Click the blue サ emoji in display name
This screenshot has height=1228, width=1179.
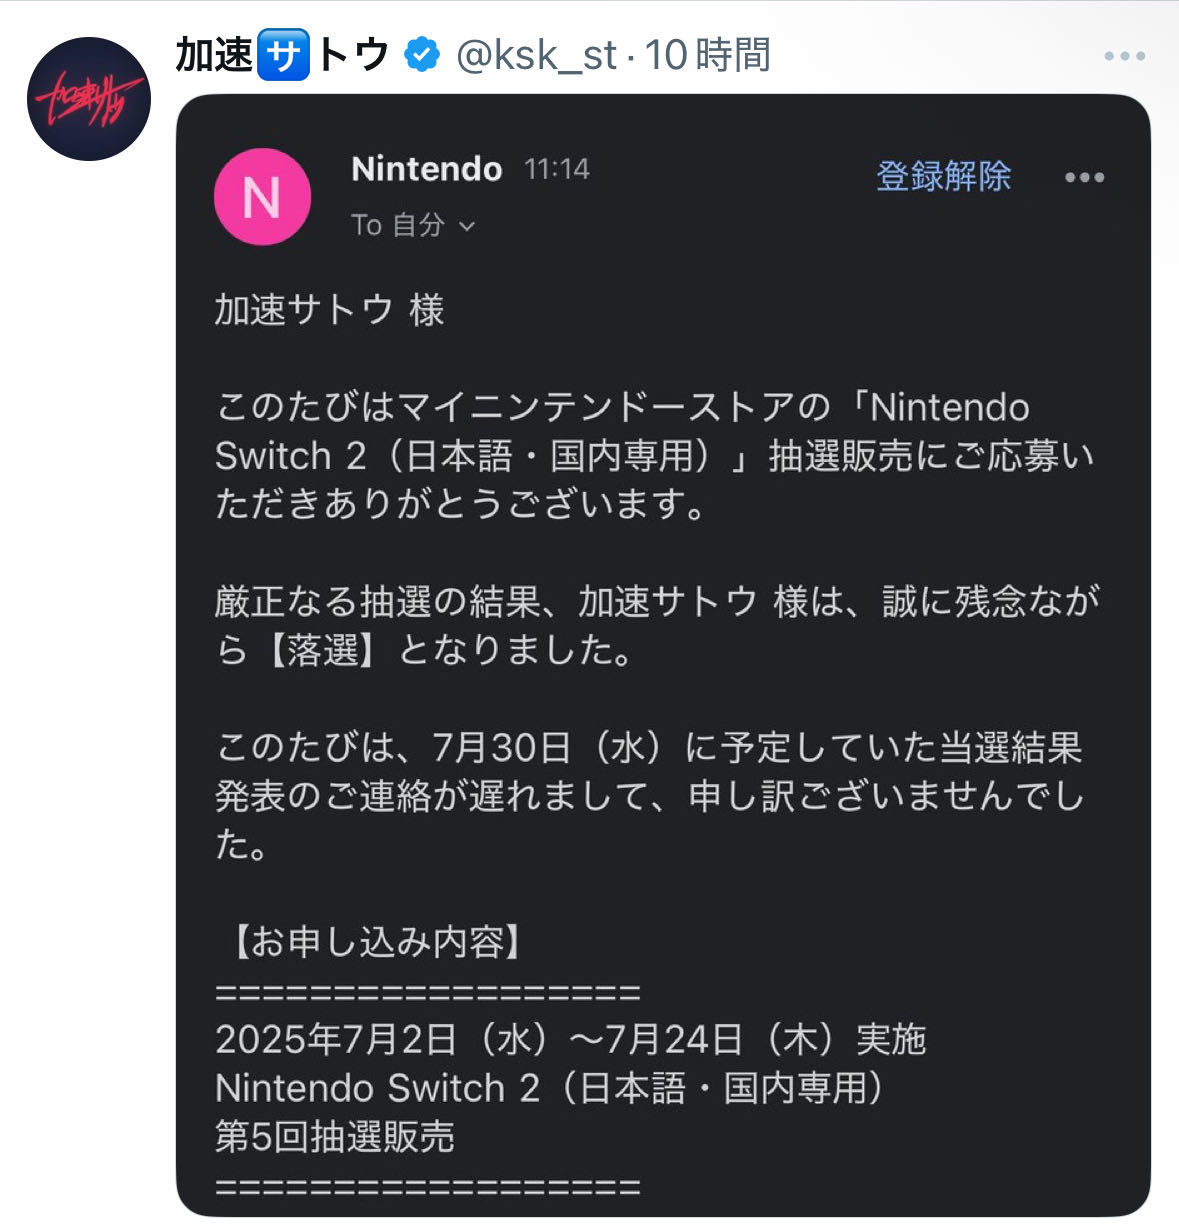pyautogui.click(x=283, y=55)
